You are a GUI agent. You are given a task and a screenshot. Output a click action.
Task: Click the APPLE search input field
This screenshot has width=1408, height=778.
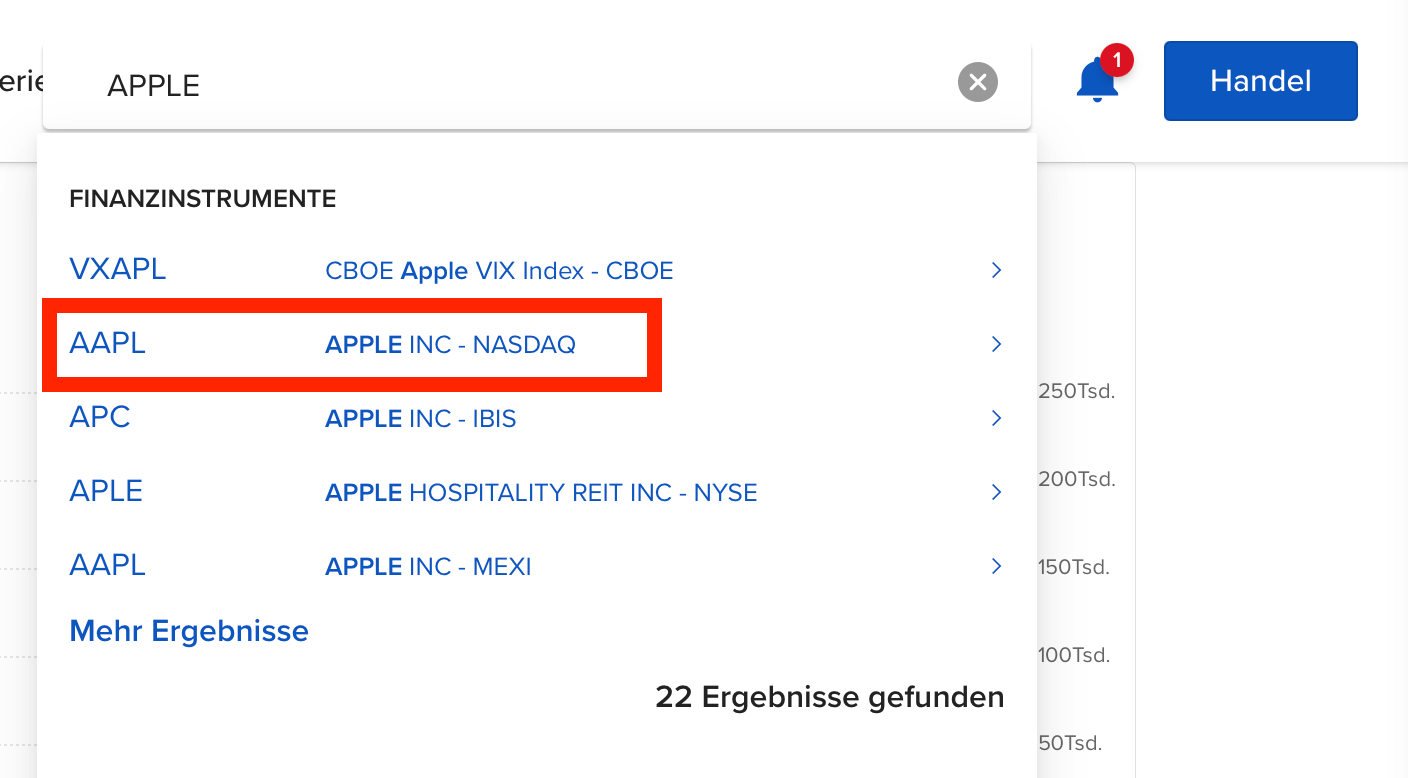(x=400, y=84)
